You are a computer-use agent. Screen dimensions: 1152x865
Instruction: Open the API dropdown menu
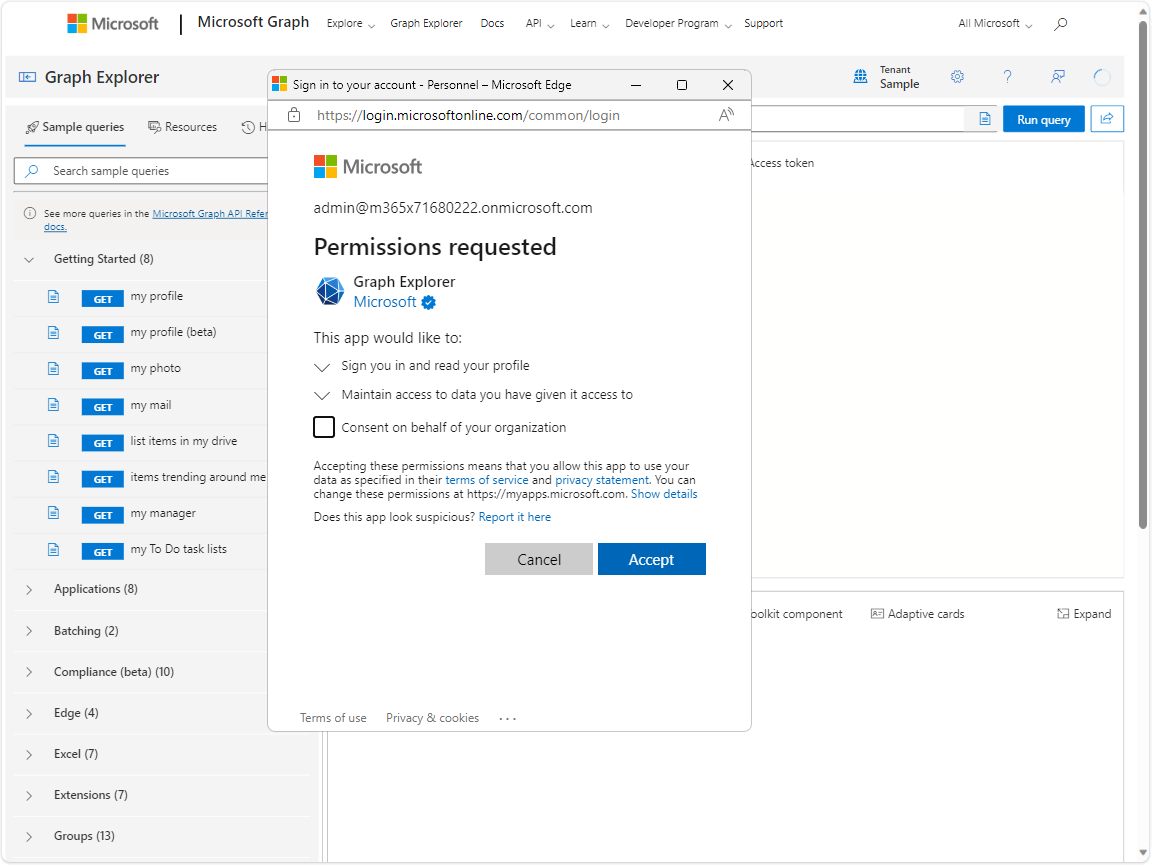(540, 24)
